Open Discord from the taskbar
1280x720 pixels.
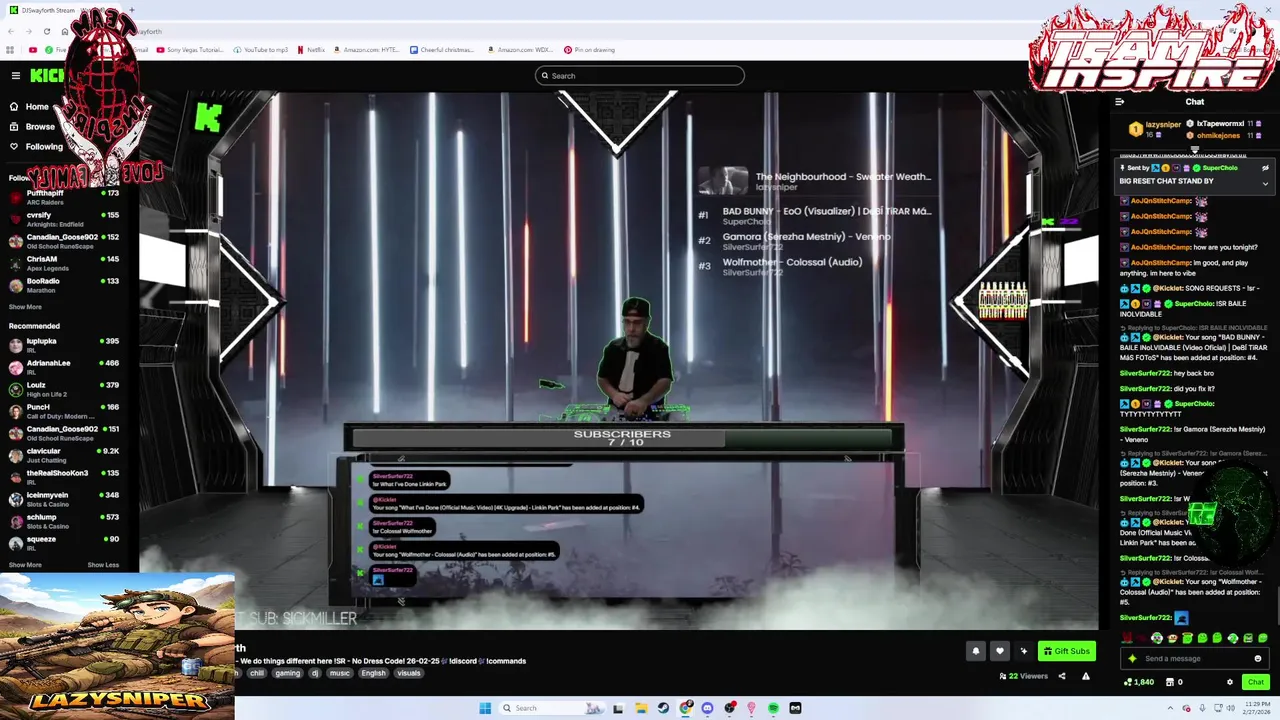click(x=707, y=708)
